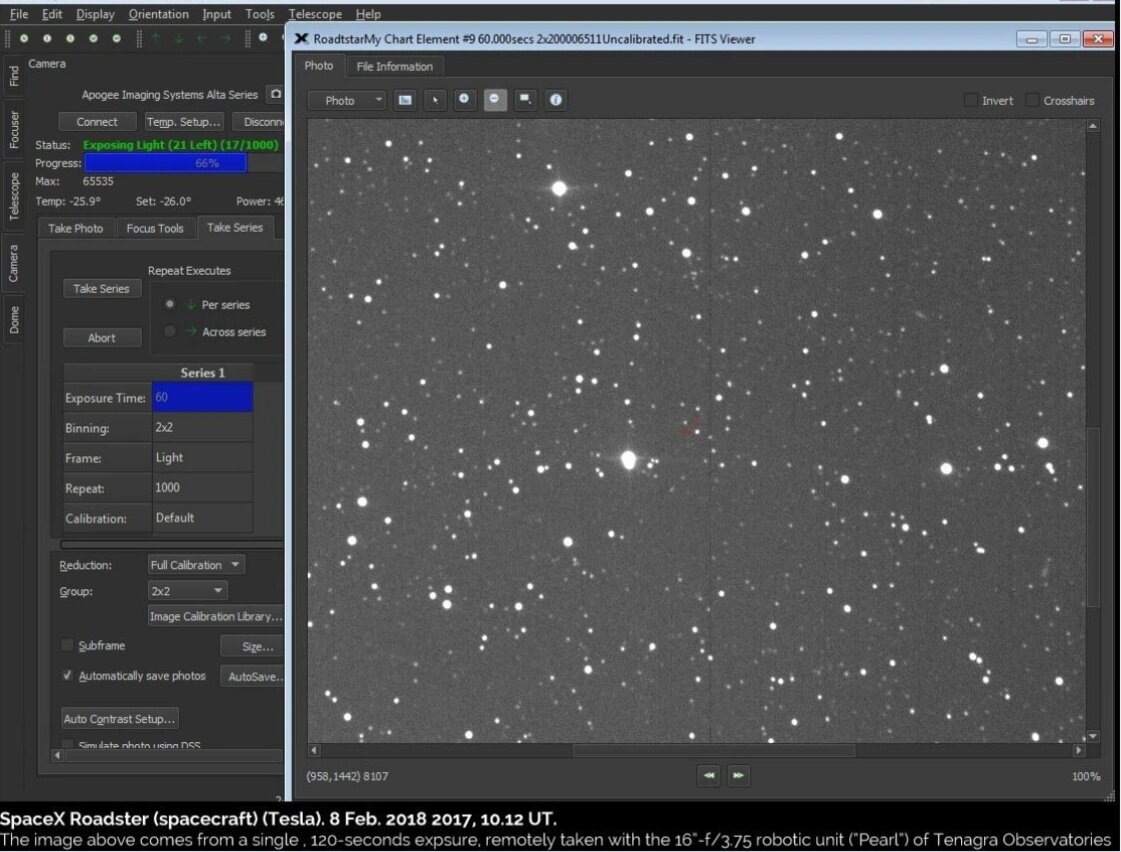Open the Orientation menu

click(159, 14)
